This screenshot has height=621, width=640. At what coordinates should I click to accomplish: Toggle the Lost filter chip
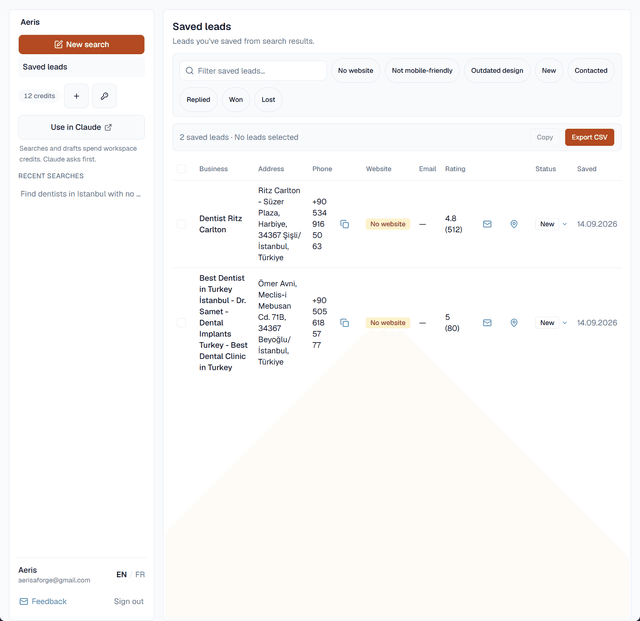(x=268, y=100)
